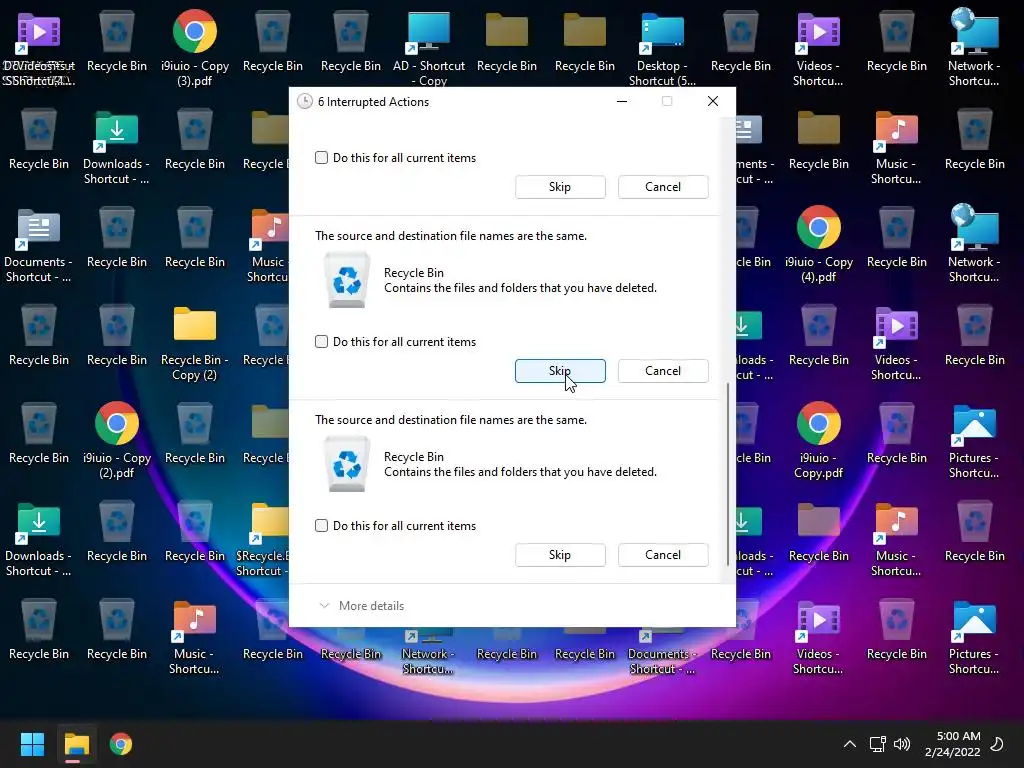1024x768 pixels.
Task: Click Cancel in the dialog's top section
Action: coord(663,187)
